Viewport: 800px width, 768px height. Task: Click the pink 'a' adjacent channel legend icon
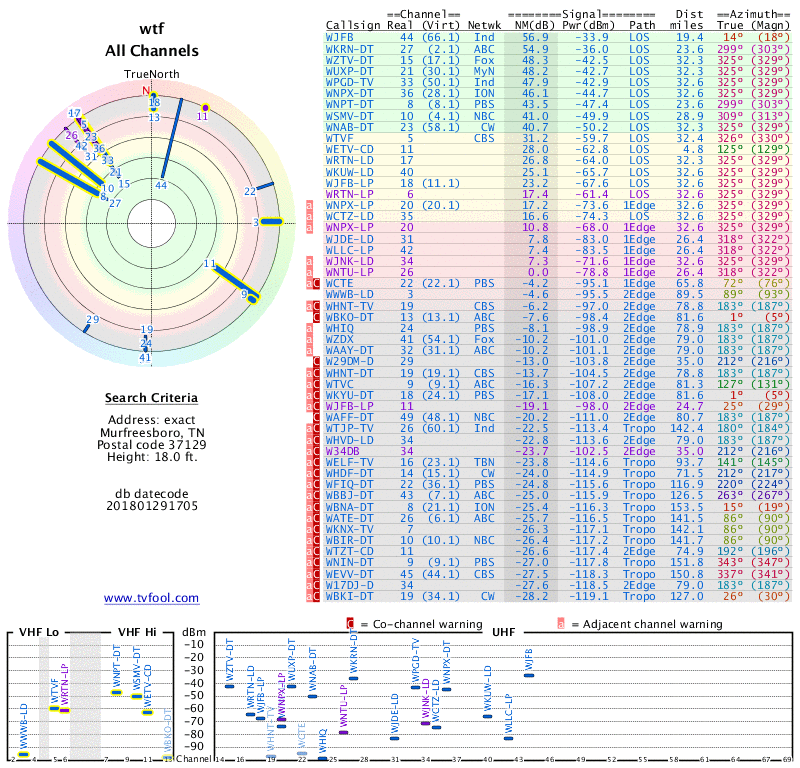(561, 624)
